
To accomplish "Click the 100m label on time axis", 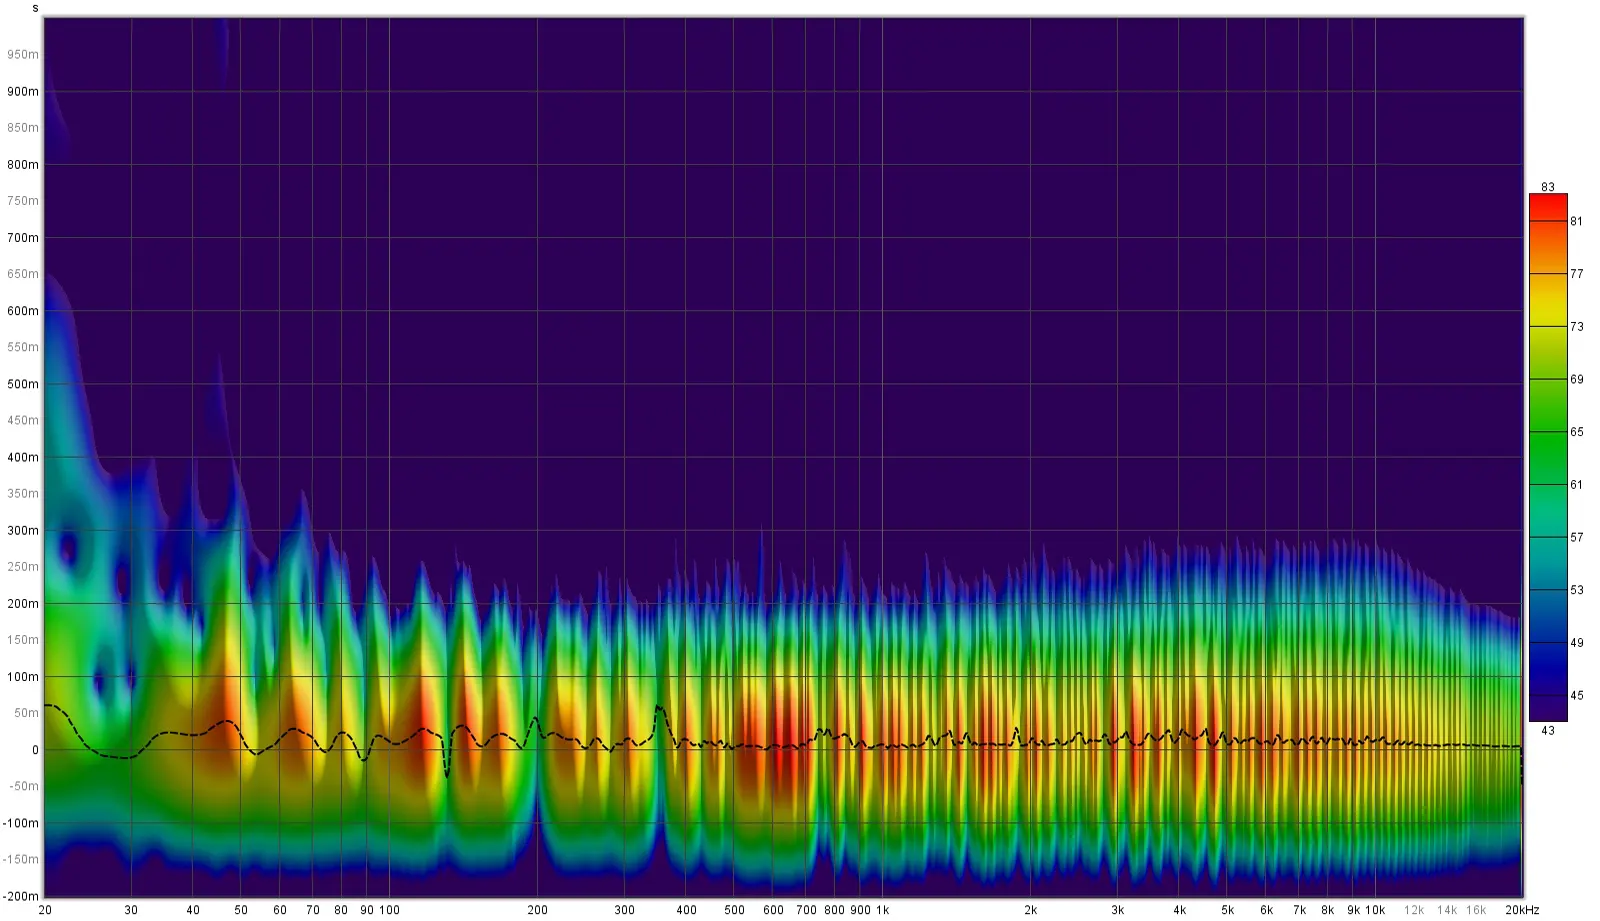I will tap(23, 677).
